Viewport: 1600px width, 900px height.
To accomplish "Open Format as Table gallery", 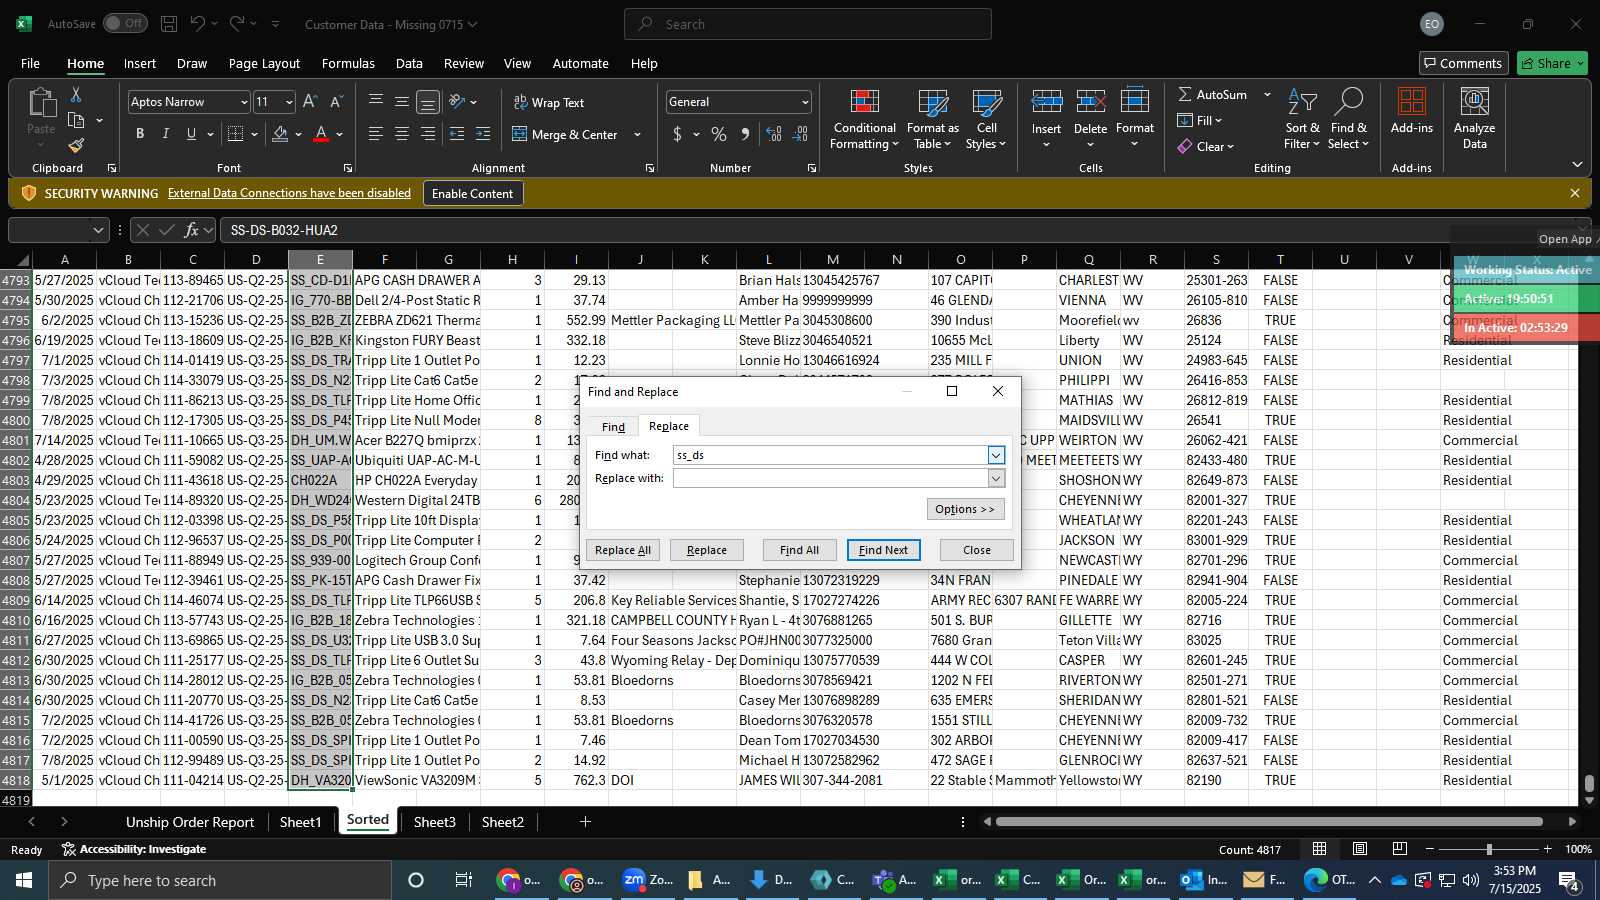I will (x=932, y=120).
